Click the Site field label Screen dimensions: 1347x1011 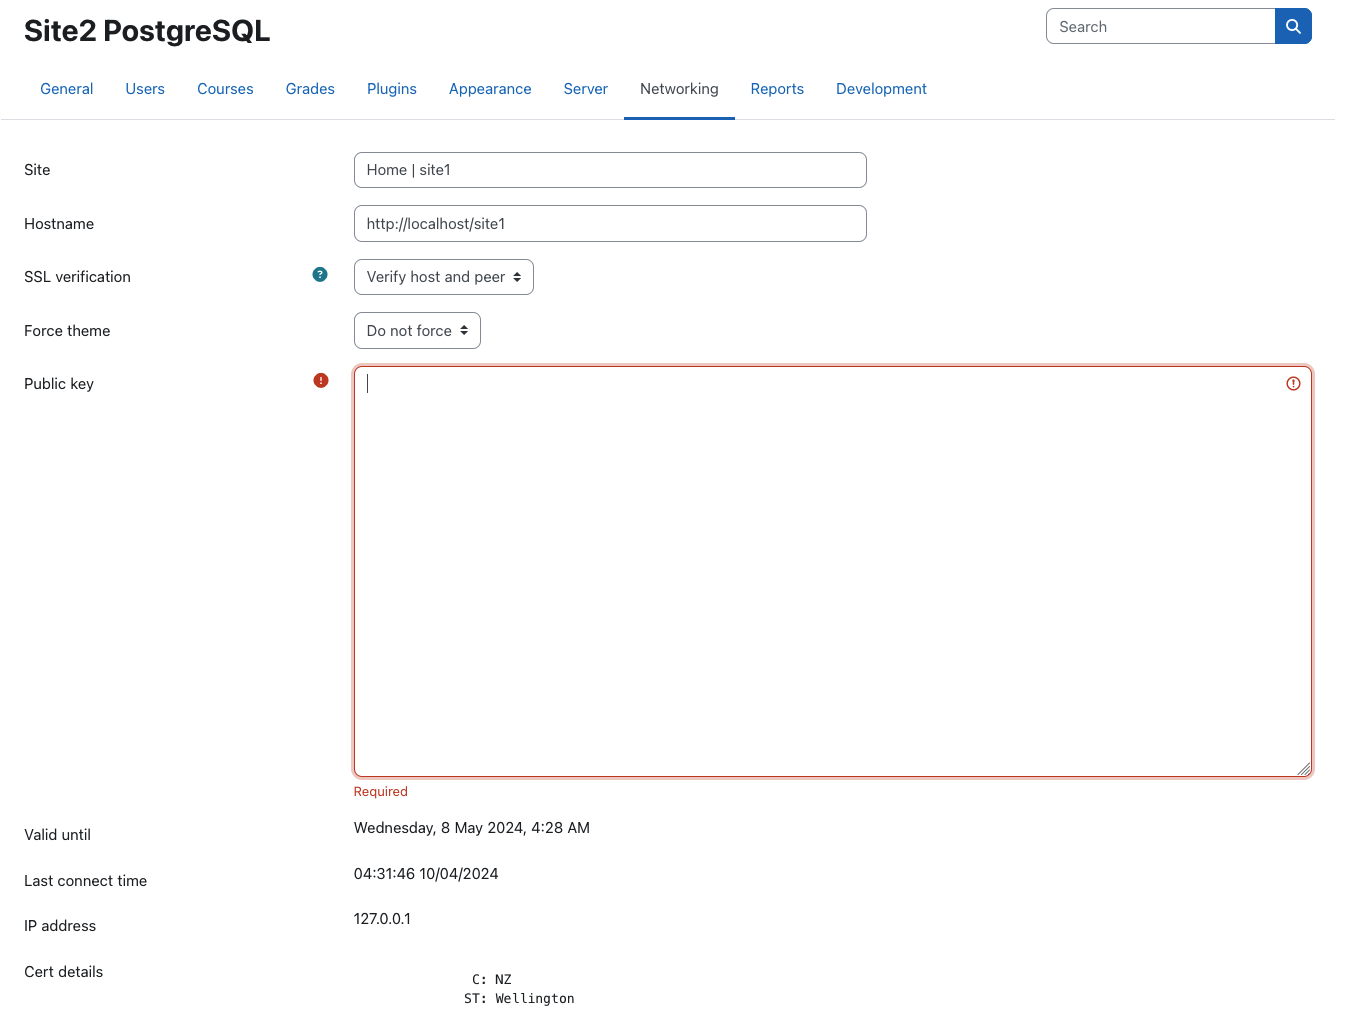click(x=37, y=170)
